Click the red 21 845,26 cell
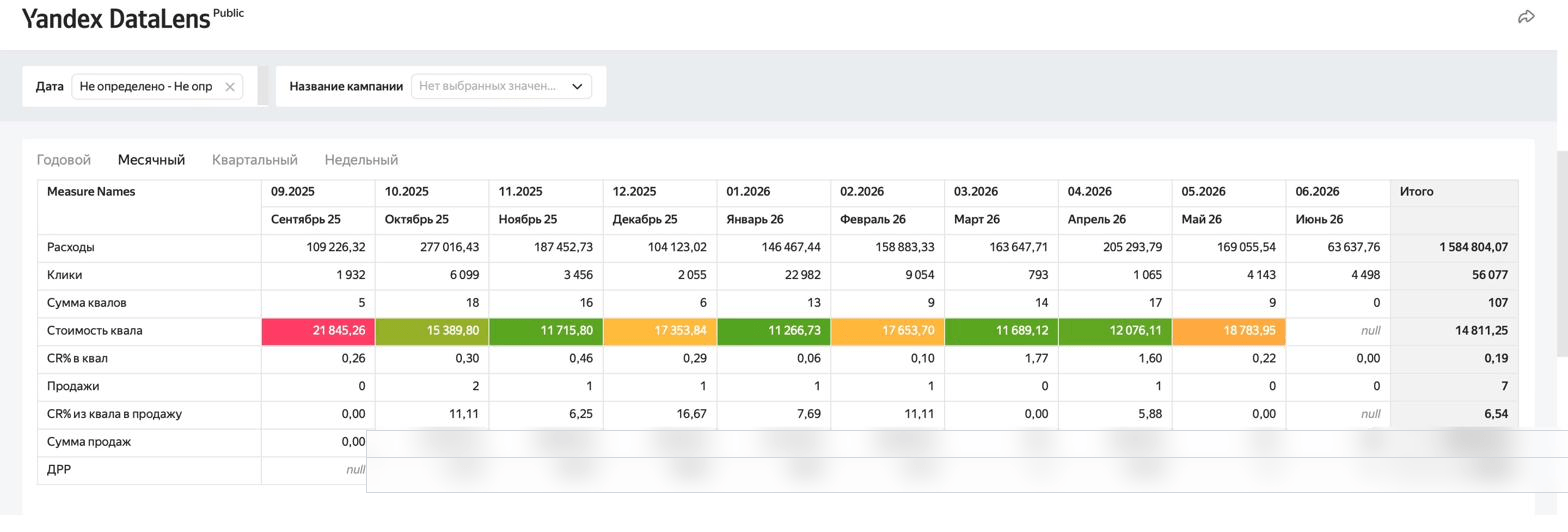 pos(318,331)
